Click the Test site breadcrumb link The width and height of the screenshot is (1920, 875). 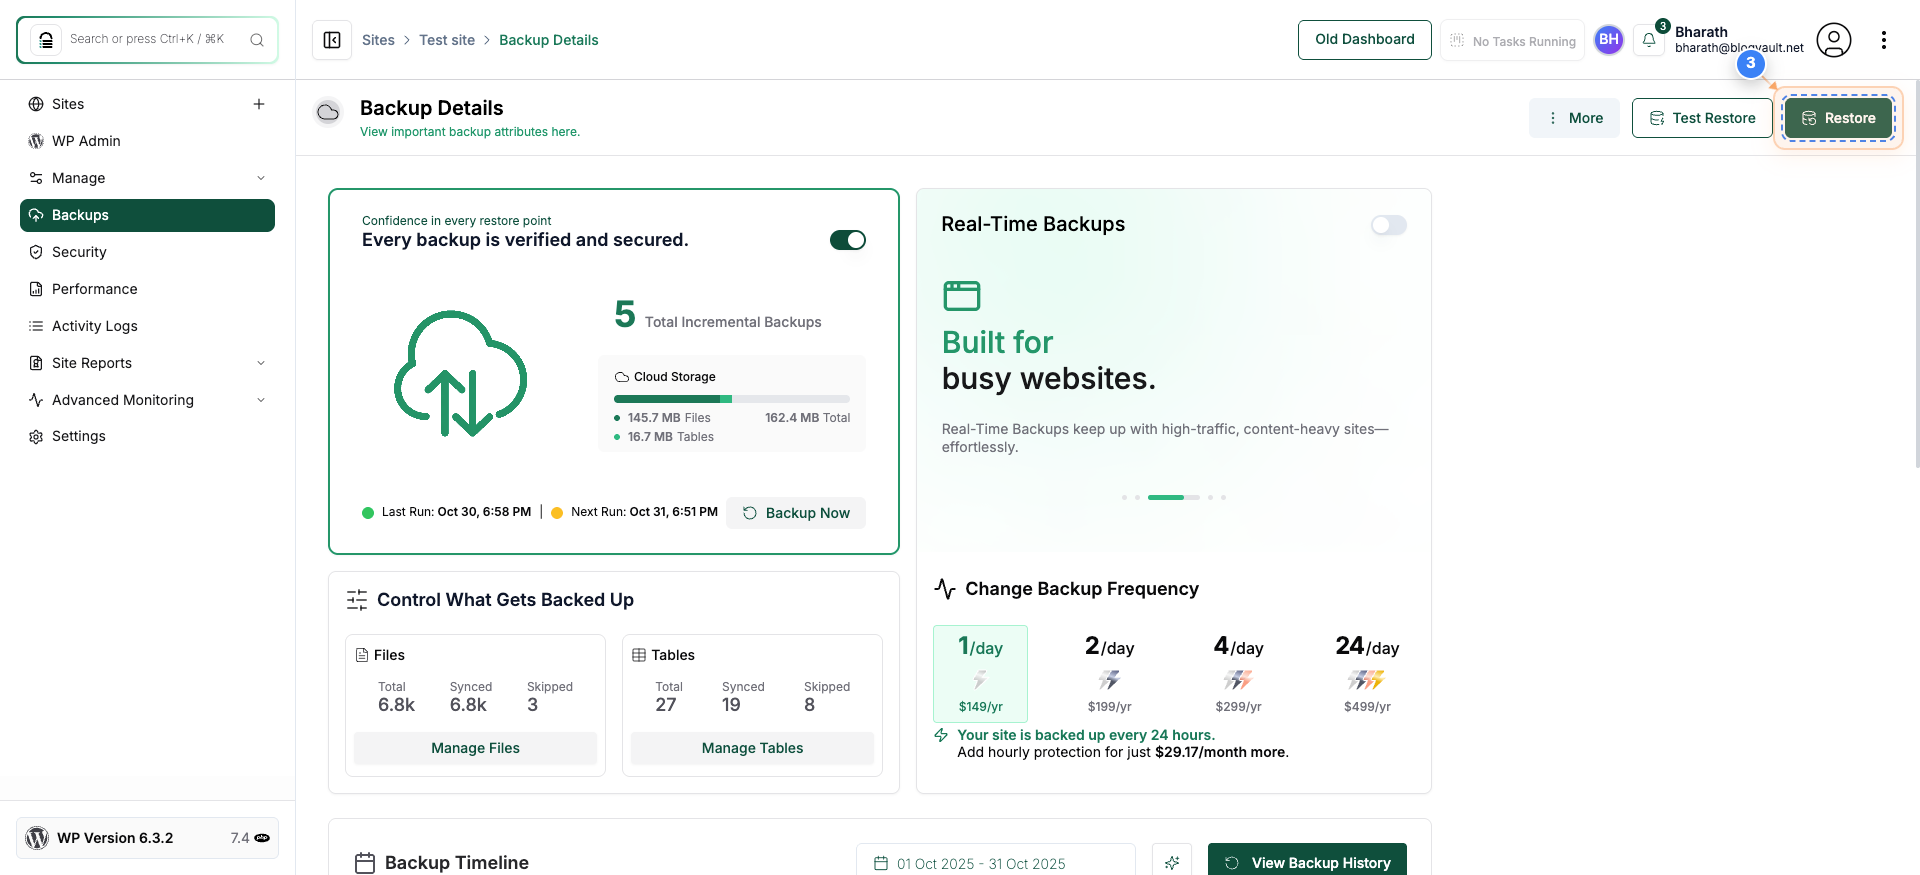pyautogui.click(x=447, y=40)
